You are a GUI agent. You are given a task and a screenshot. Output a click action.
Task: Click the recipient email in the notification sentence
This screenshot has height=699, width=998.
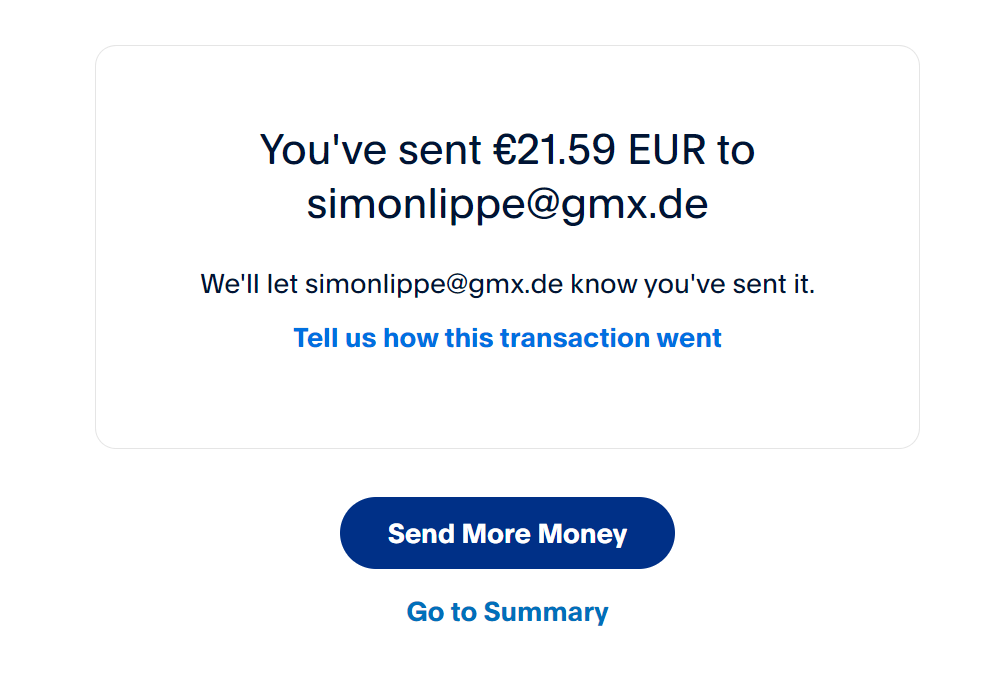434,285
